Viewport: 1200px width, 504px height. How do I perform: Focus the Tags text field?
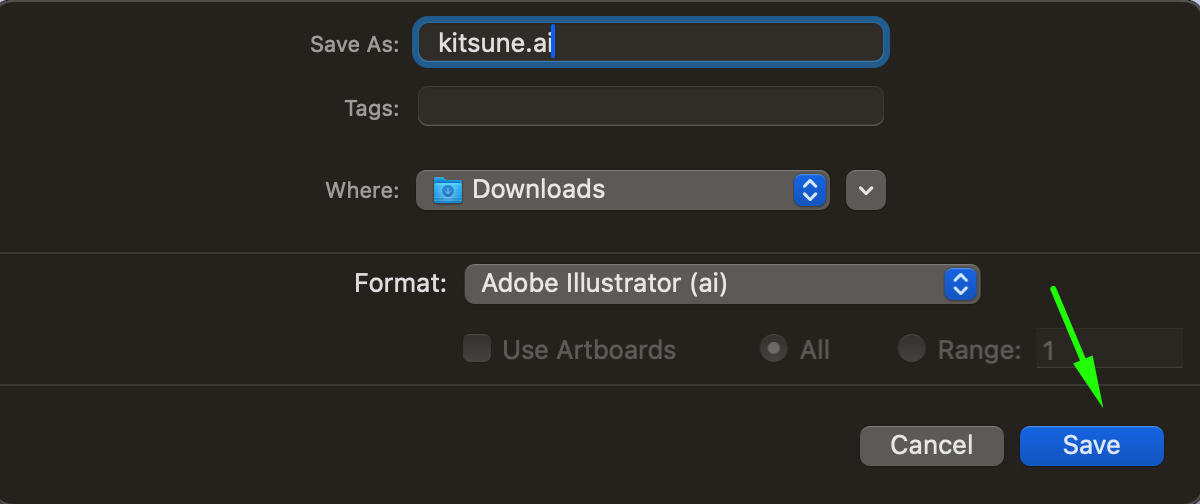point(650,107)
